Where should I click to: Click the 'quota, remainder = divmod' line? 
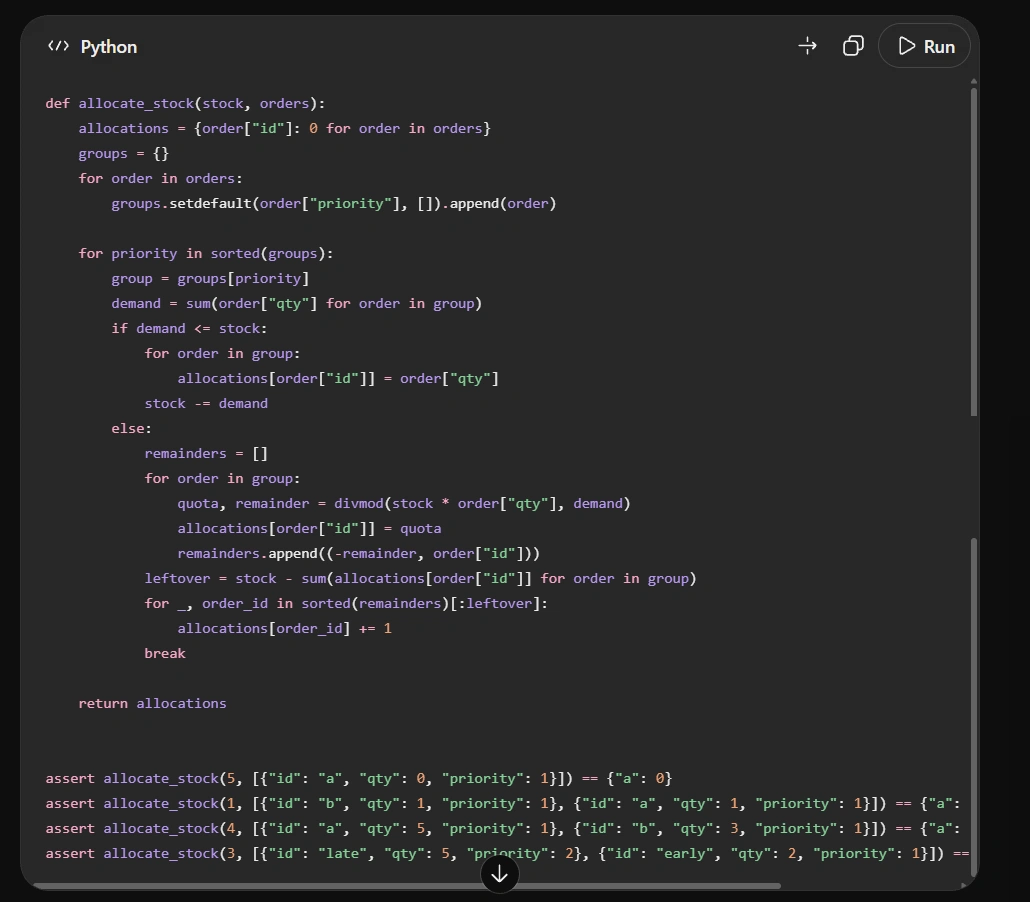coord(404,504)
